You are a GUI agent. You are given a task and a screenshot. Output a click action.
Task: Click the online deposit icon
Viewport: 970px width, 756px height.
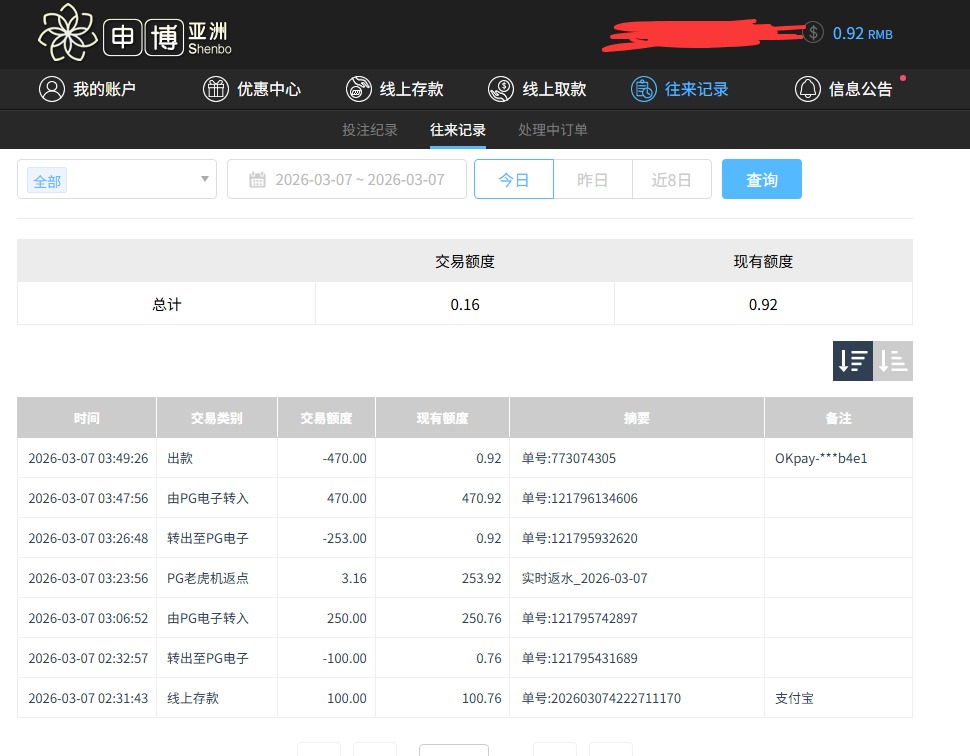pyautogui.click(x=359, y=89)
